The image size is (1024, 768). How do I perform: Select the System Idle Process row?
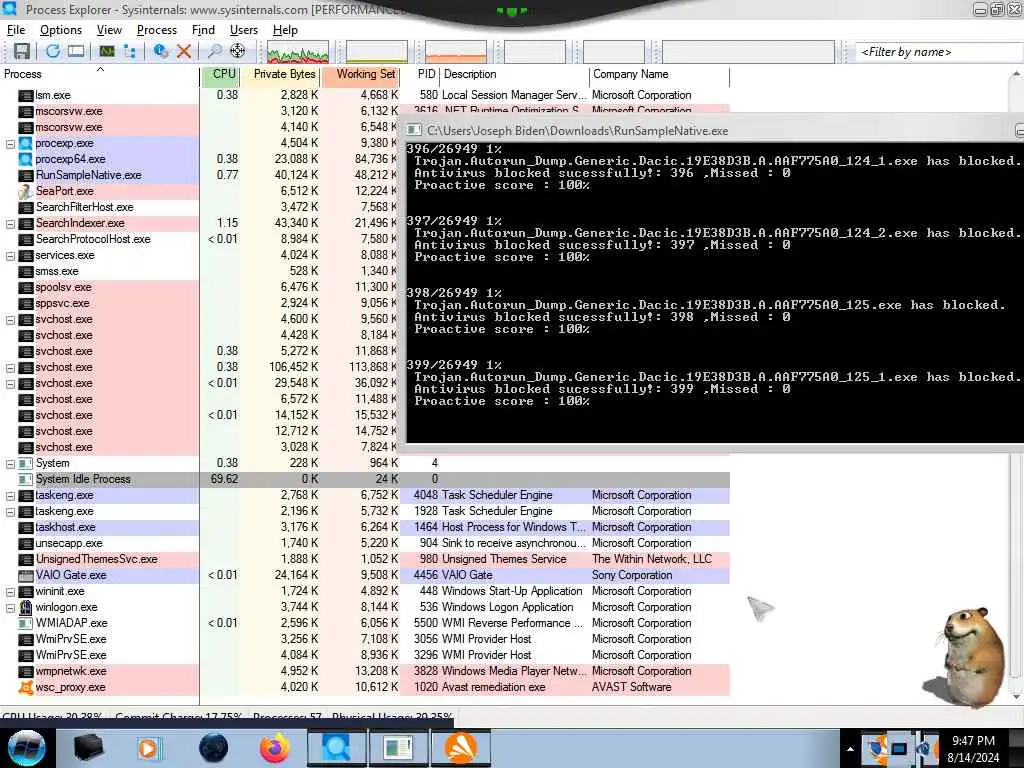click(364, 479)
